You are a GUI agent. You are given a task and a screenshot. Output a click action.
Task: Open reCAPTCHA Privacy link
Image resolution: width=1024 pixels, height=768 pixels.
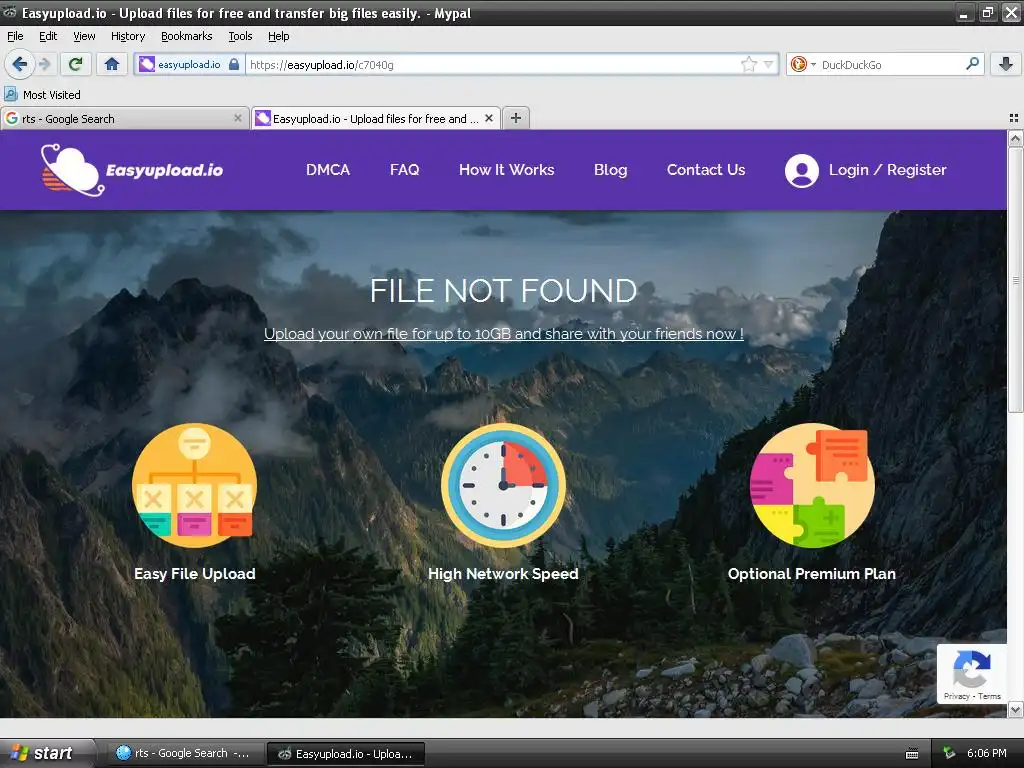pyautogui.click(x=956, y=696)
